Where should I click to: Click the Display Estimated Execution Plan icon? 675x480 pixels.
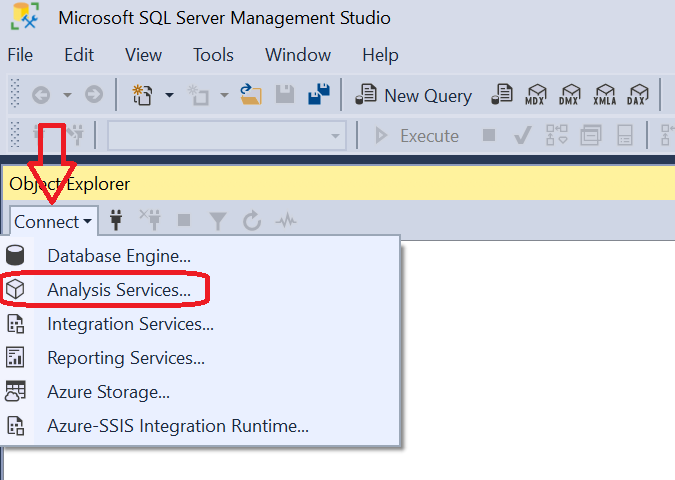[x=557, y=135]
